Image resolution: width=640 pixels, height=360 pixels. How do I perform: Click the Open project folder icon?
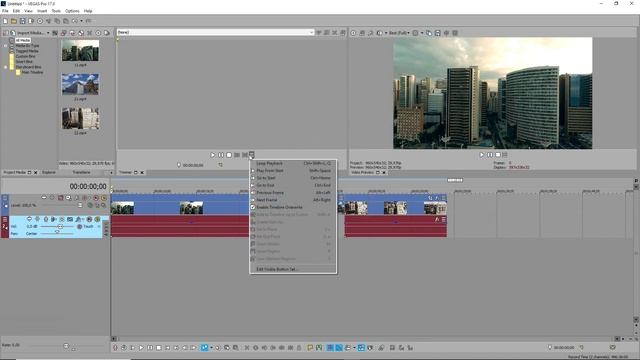14,21
